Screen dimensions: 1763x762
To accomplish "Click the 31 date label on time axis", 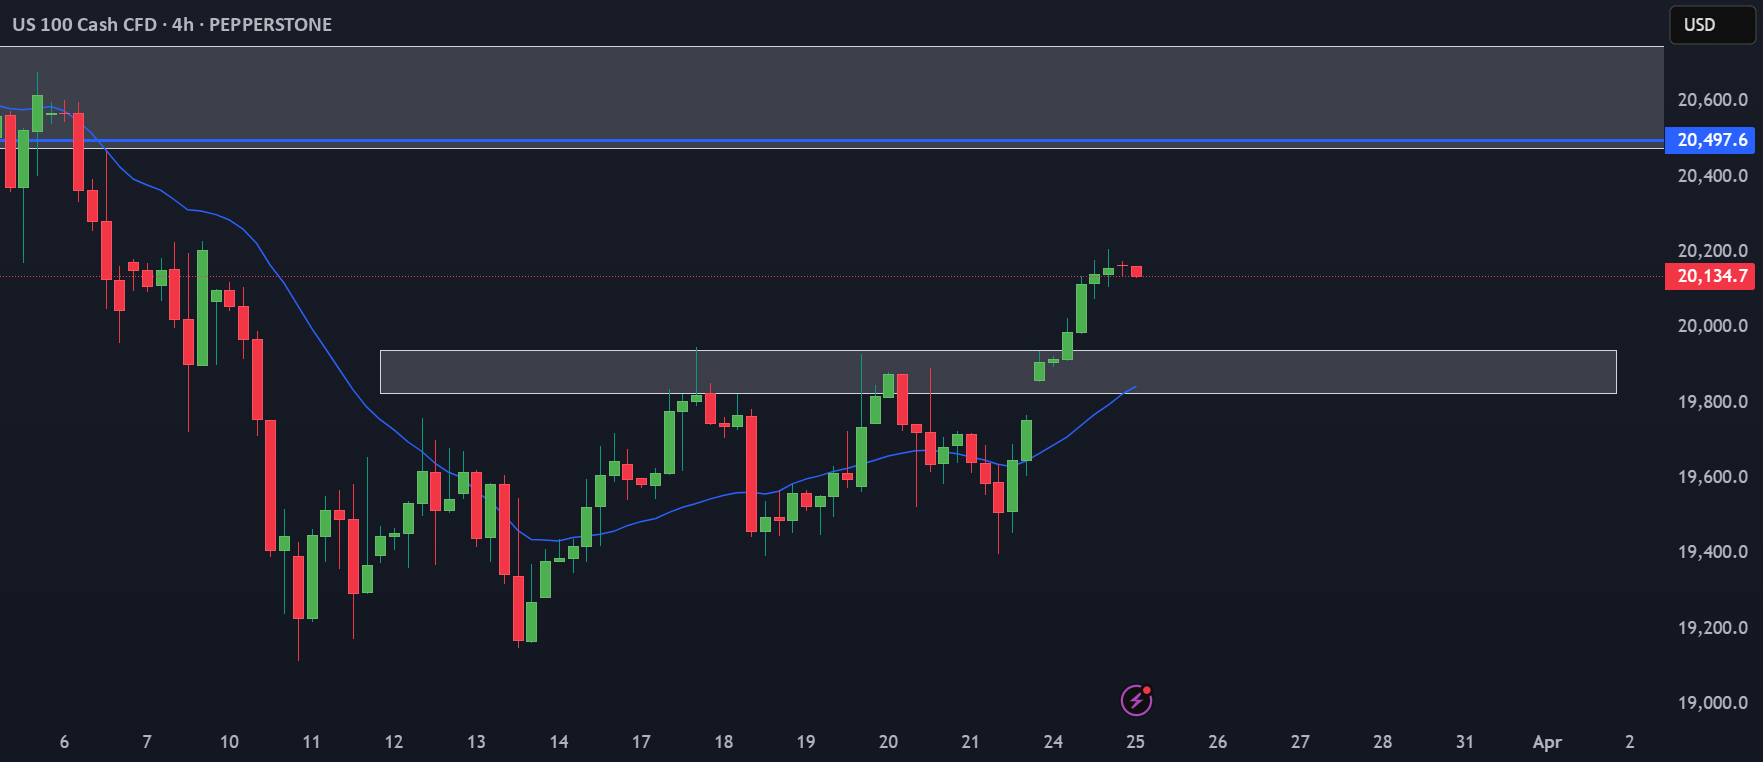I will 1465,742.
